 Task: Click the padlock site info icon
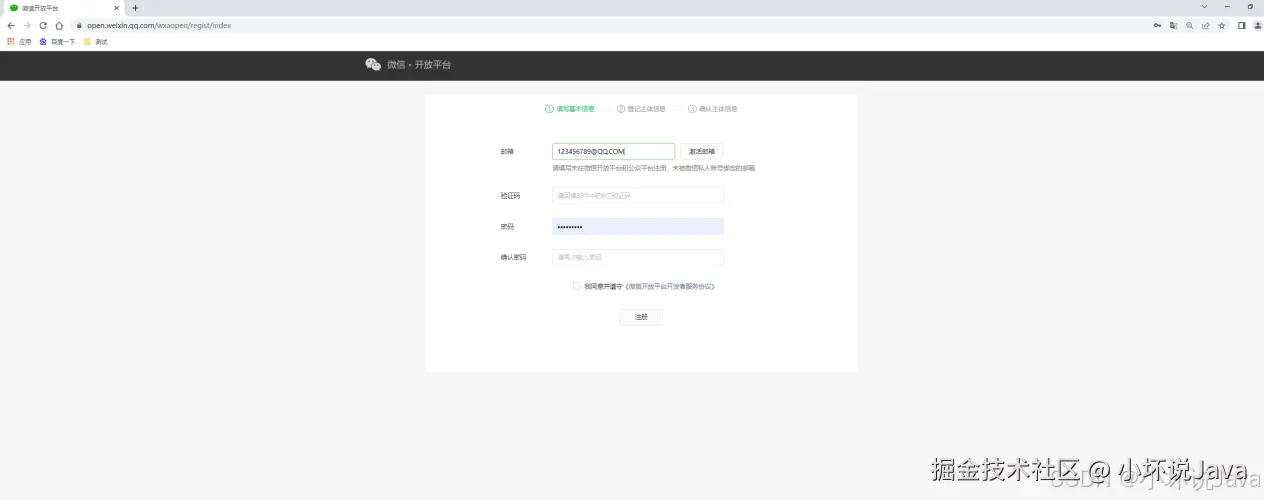78,25
